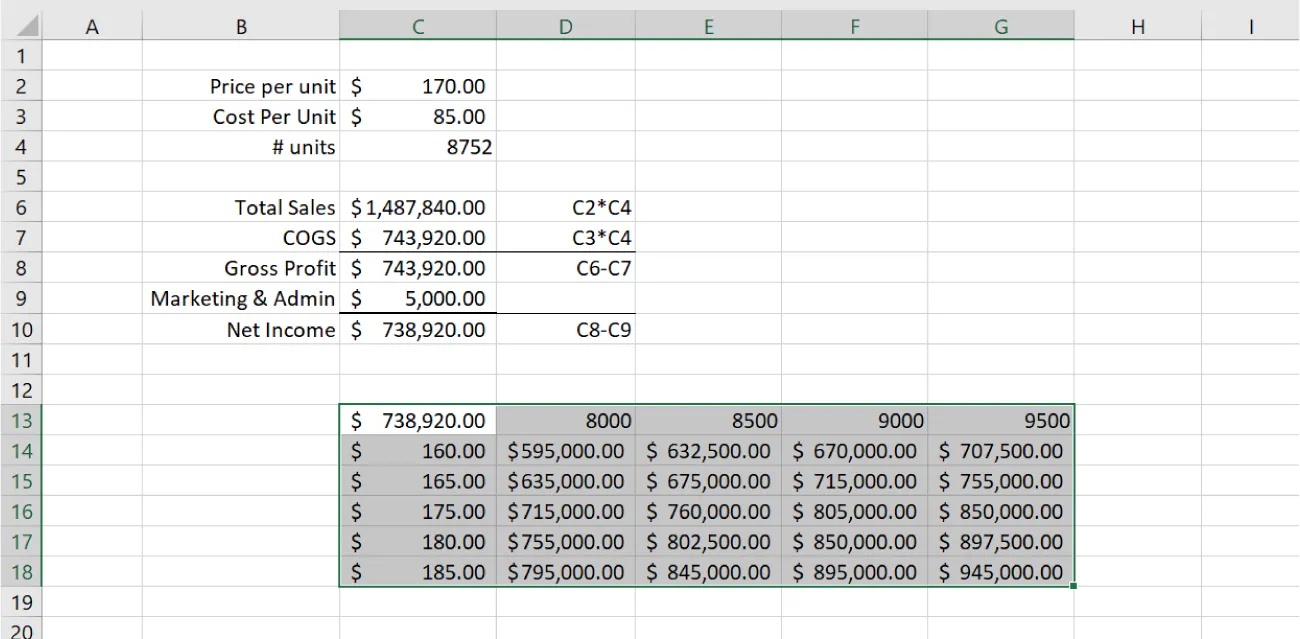Screen dimensions: 1300x639
Task: Click the fill handle of the selected range
Action: 1073,584
